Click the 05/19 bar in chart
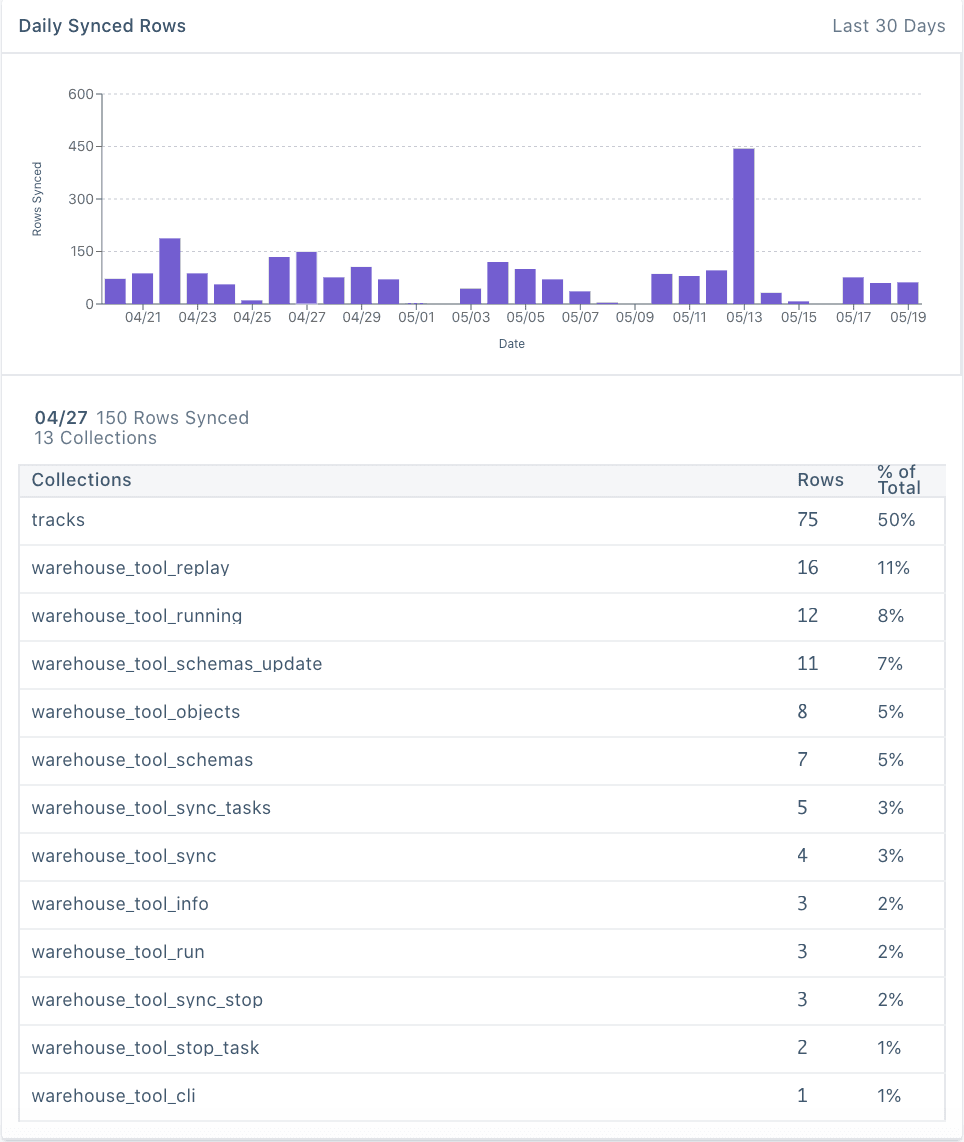964x1142 pixels. [x=907, y=293]
